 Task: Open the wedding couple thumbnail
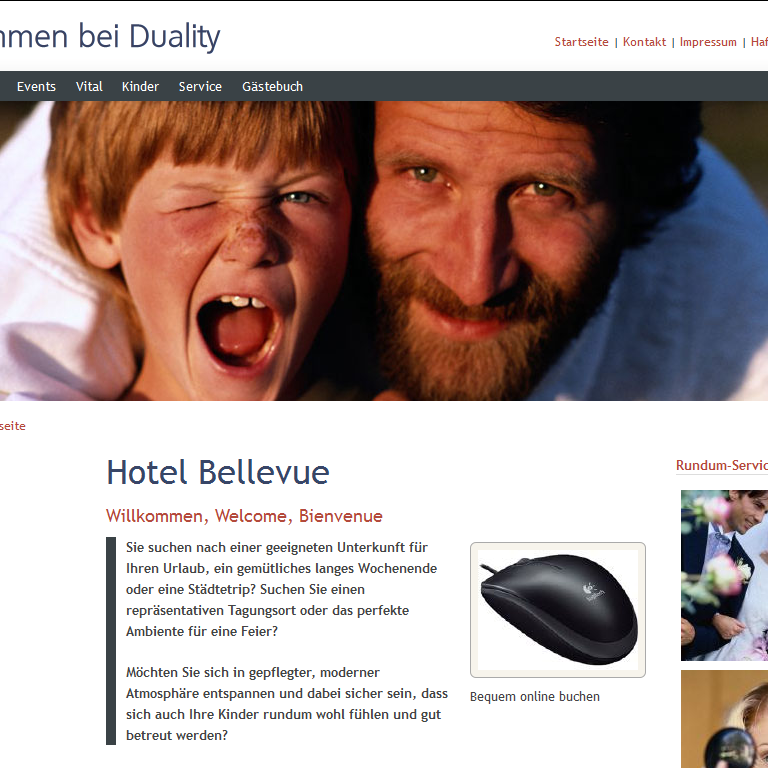pos(724,575)
